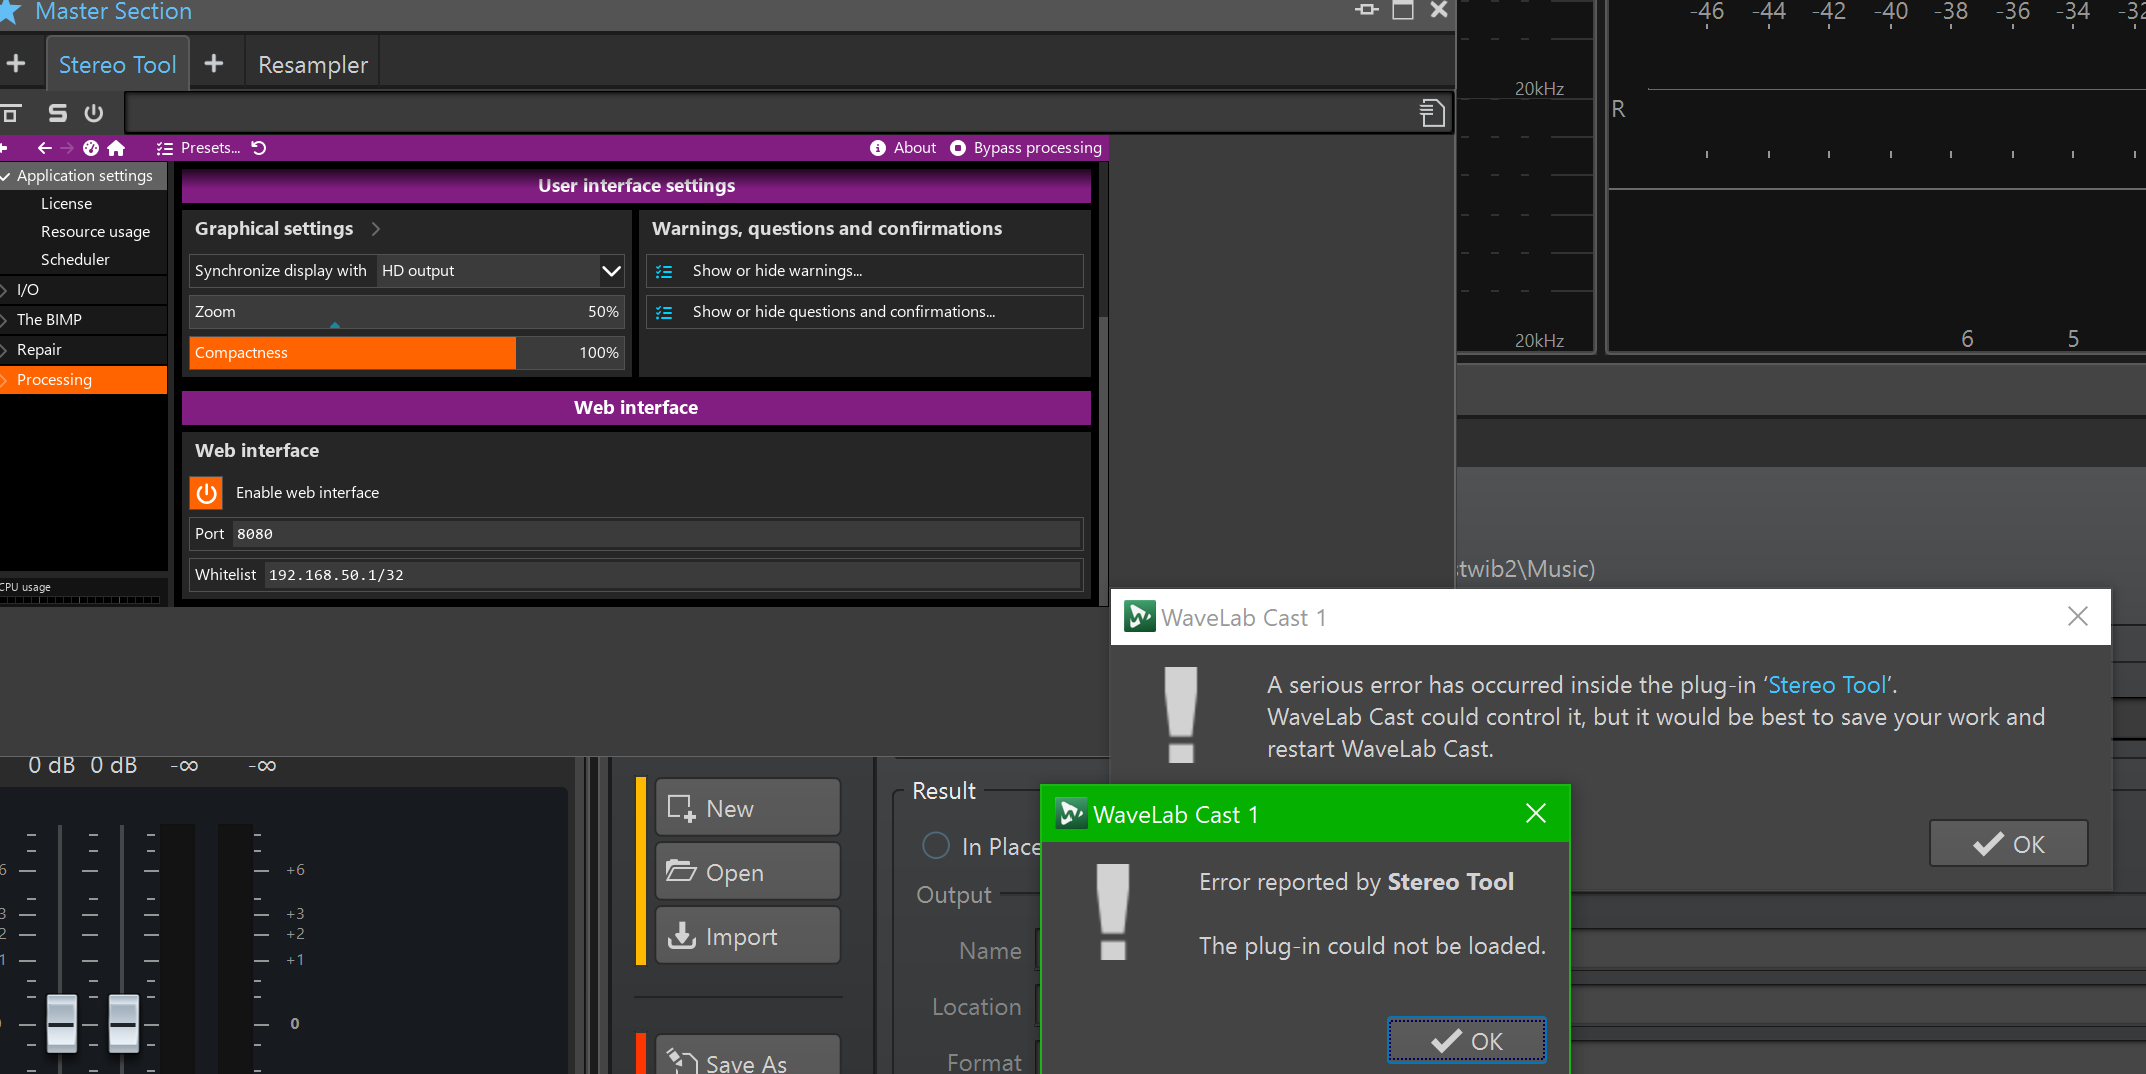Select the In Place radio button

936,846
